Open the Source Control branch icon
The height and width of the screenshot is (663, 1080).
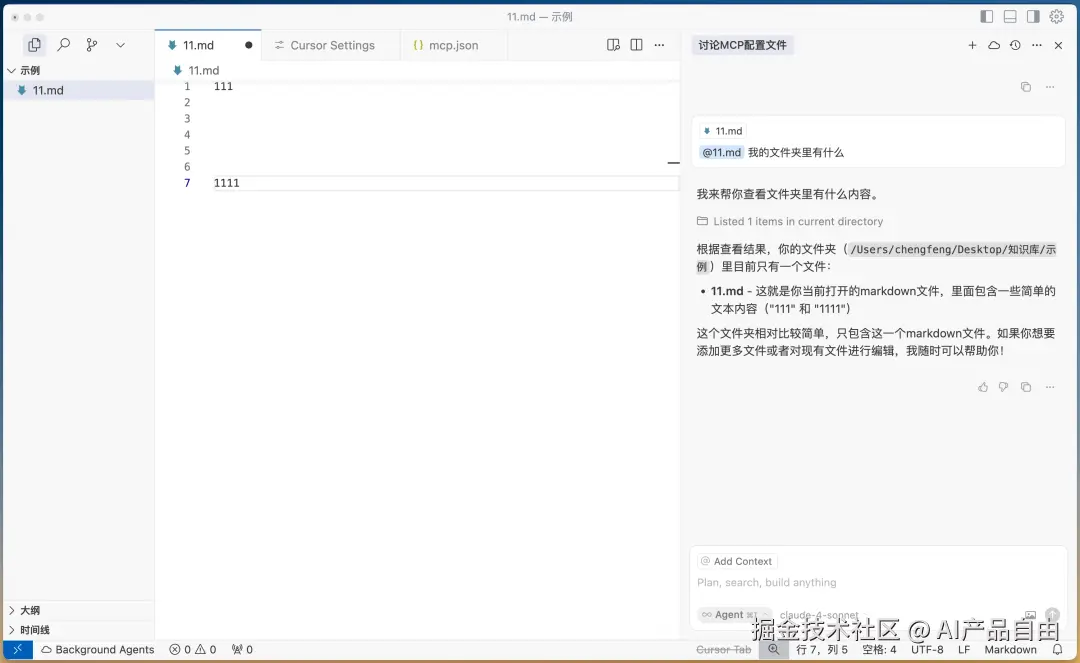[92, 45]
